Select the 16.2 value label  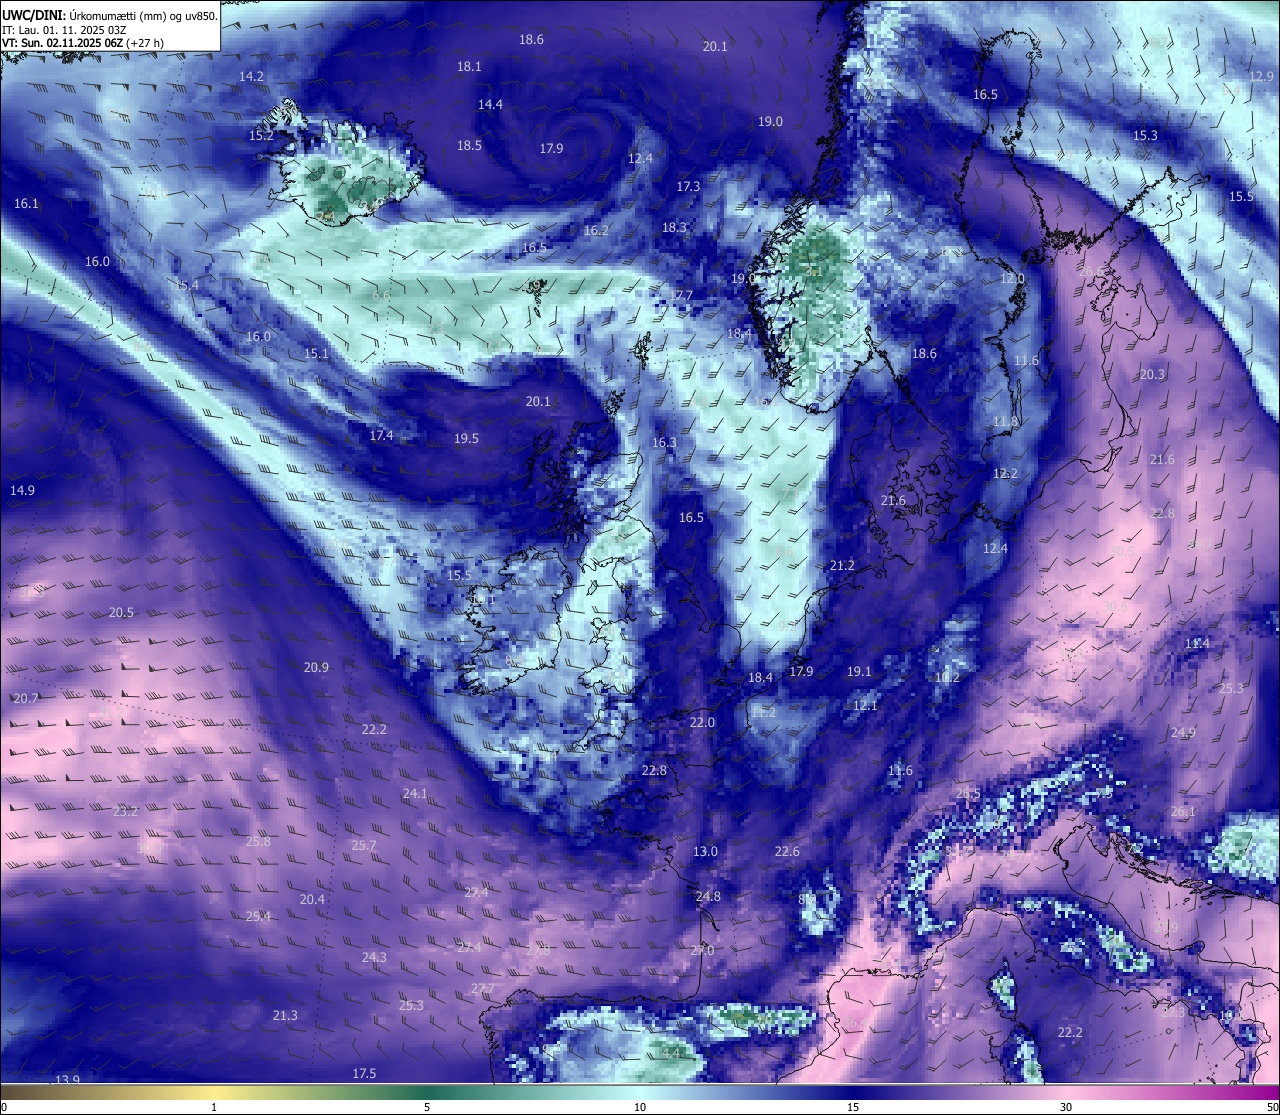click(x=596, y=230)
